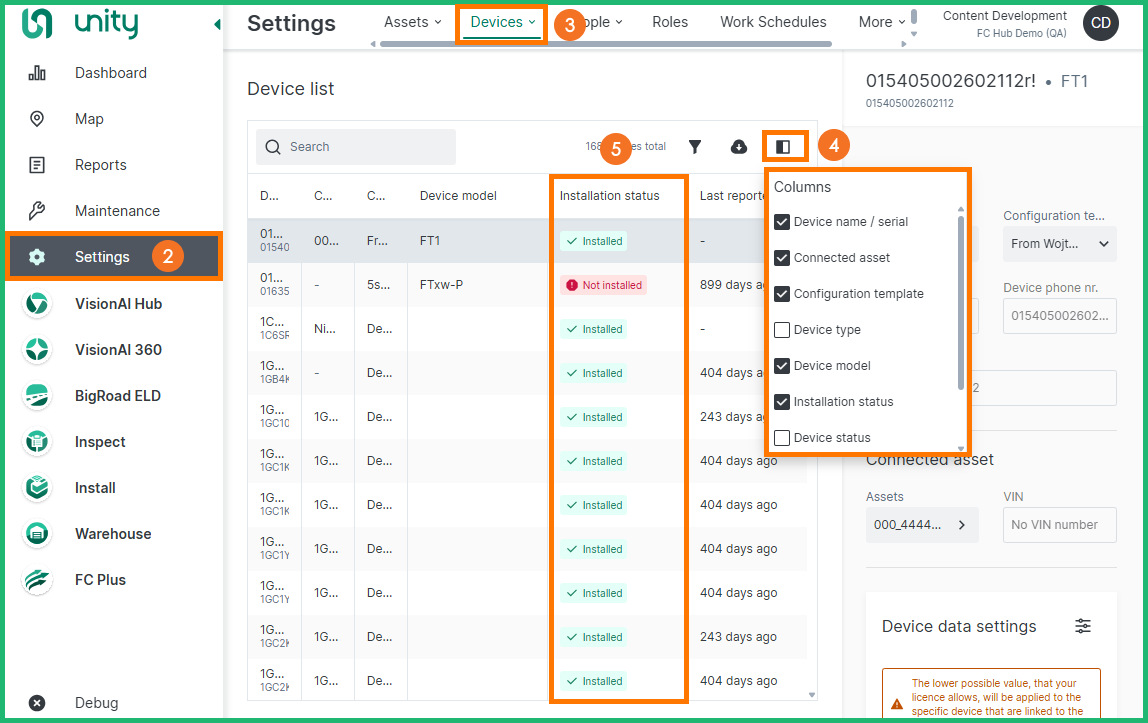Collapse the sidebar with the arrow
Screen dimensions: 1148x723
(x=217, y=24)
